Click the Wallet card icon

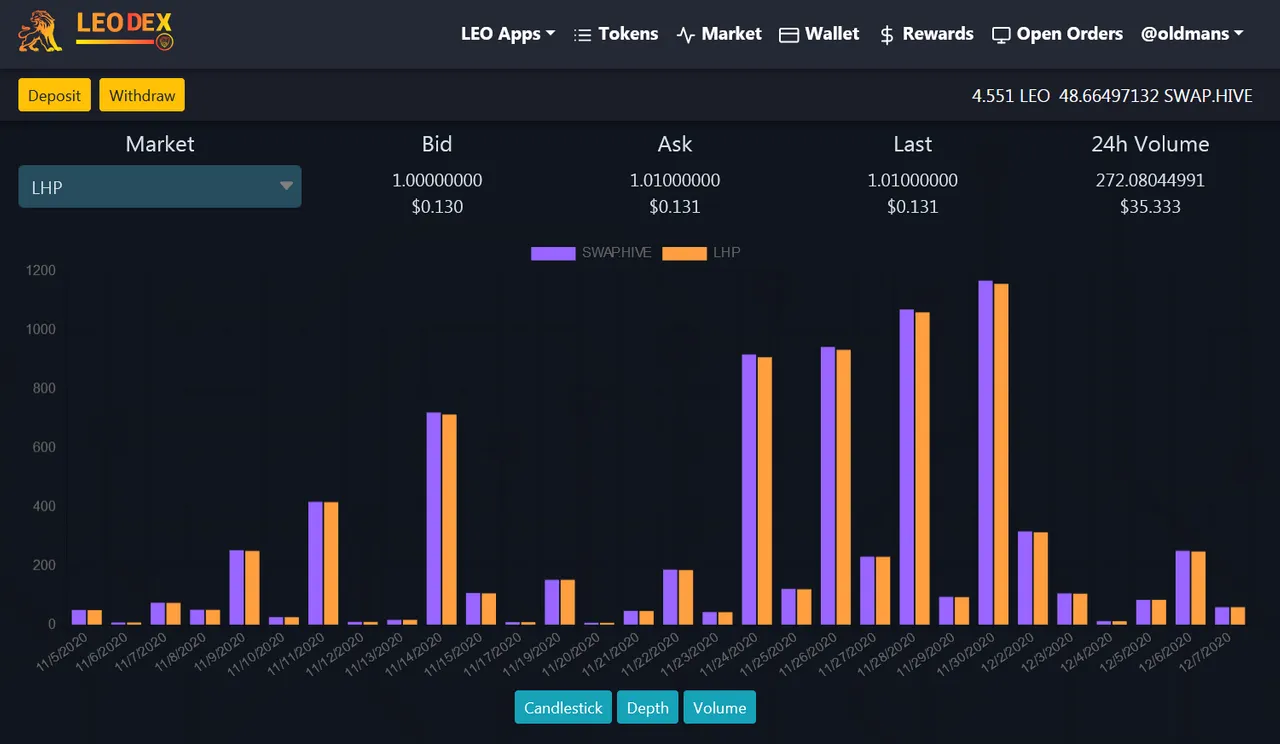[788, 35]
